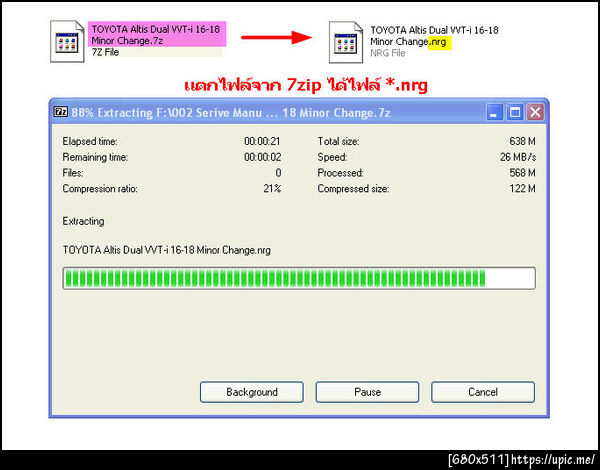Image resolution: width=600 pixels, height=470 pixels.
Task: Click the 88% Extracting title bar text
Action: pos(231,113)
